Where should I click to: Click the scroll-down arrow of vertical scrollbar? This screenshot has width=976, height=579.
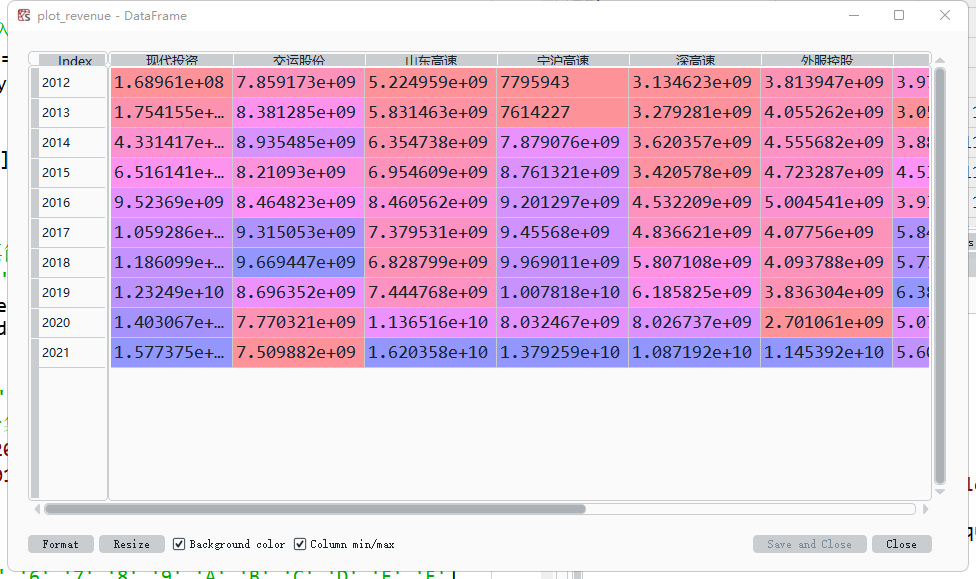coord(940,492)
